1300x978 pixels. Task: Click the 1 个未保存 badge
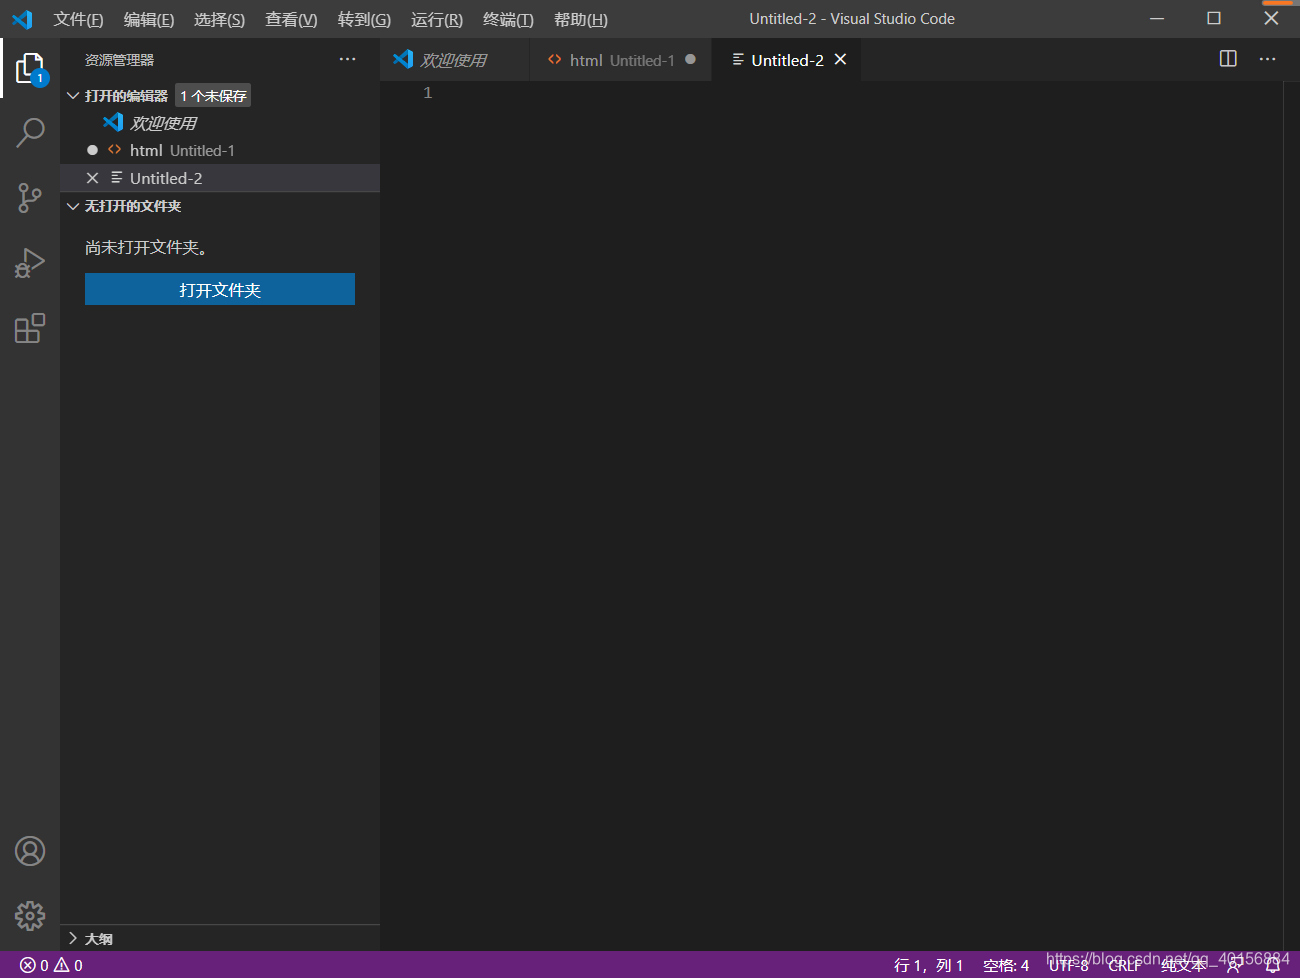click(x=213, y=96)
